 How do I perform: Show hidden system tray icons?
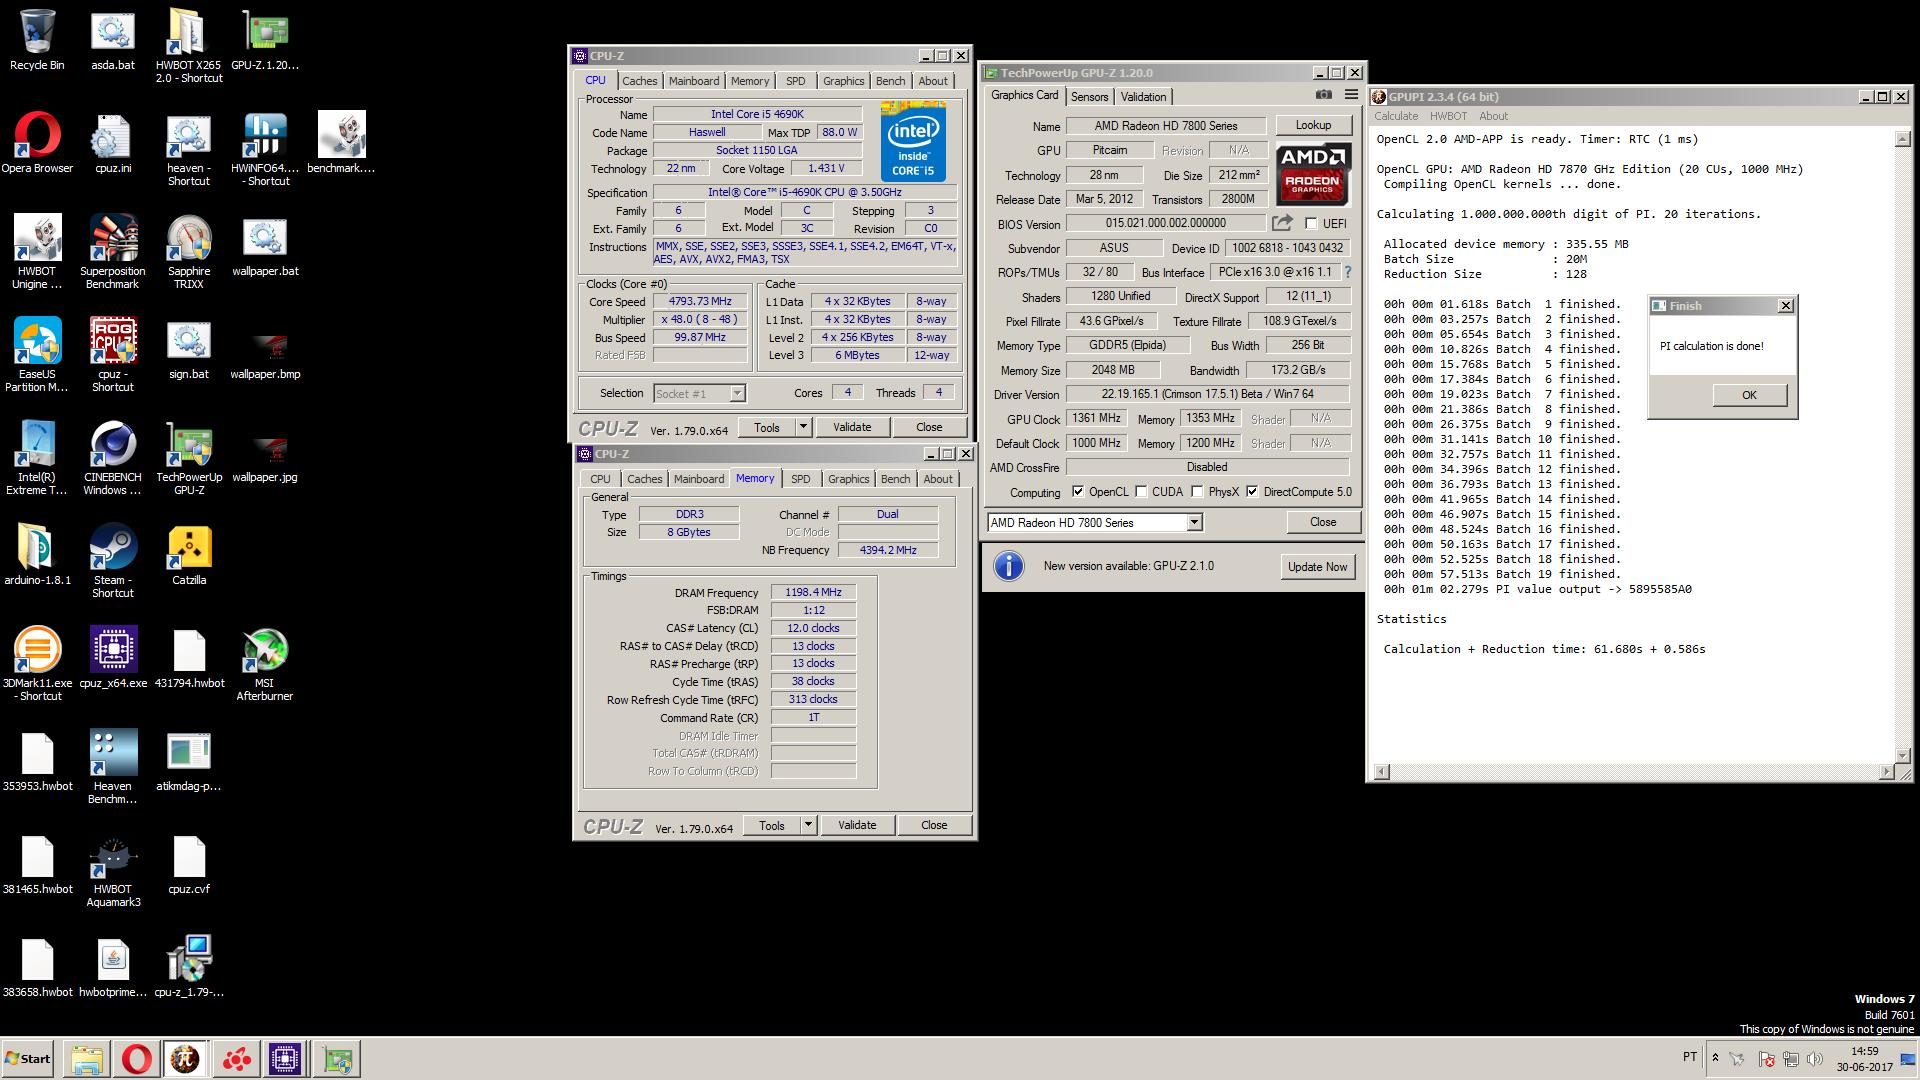(x=1715, y=1058)
